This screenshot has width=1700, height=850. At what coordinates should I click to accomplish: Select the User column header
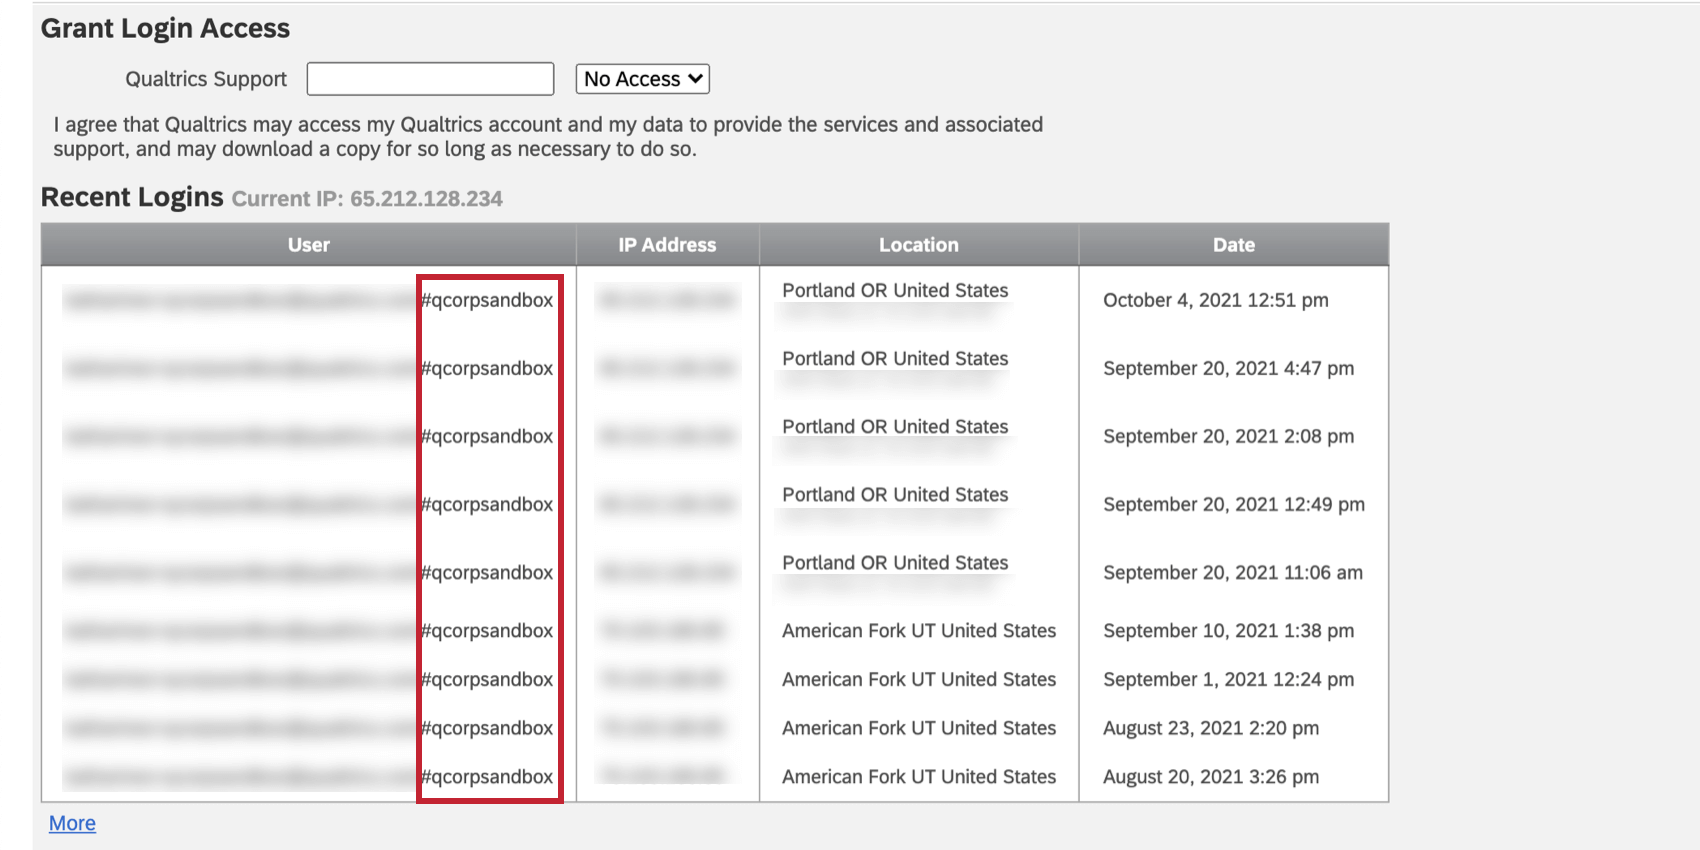(x=308, y=244)
